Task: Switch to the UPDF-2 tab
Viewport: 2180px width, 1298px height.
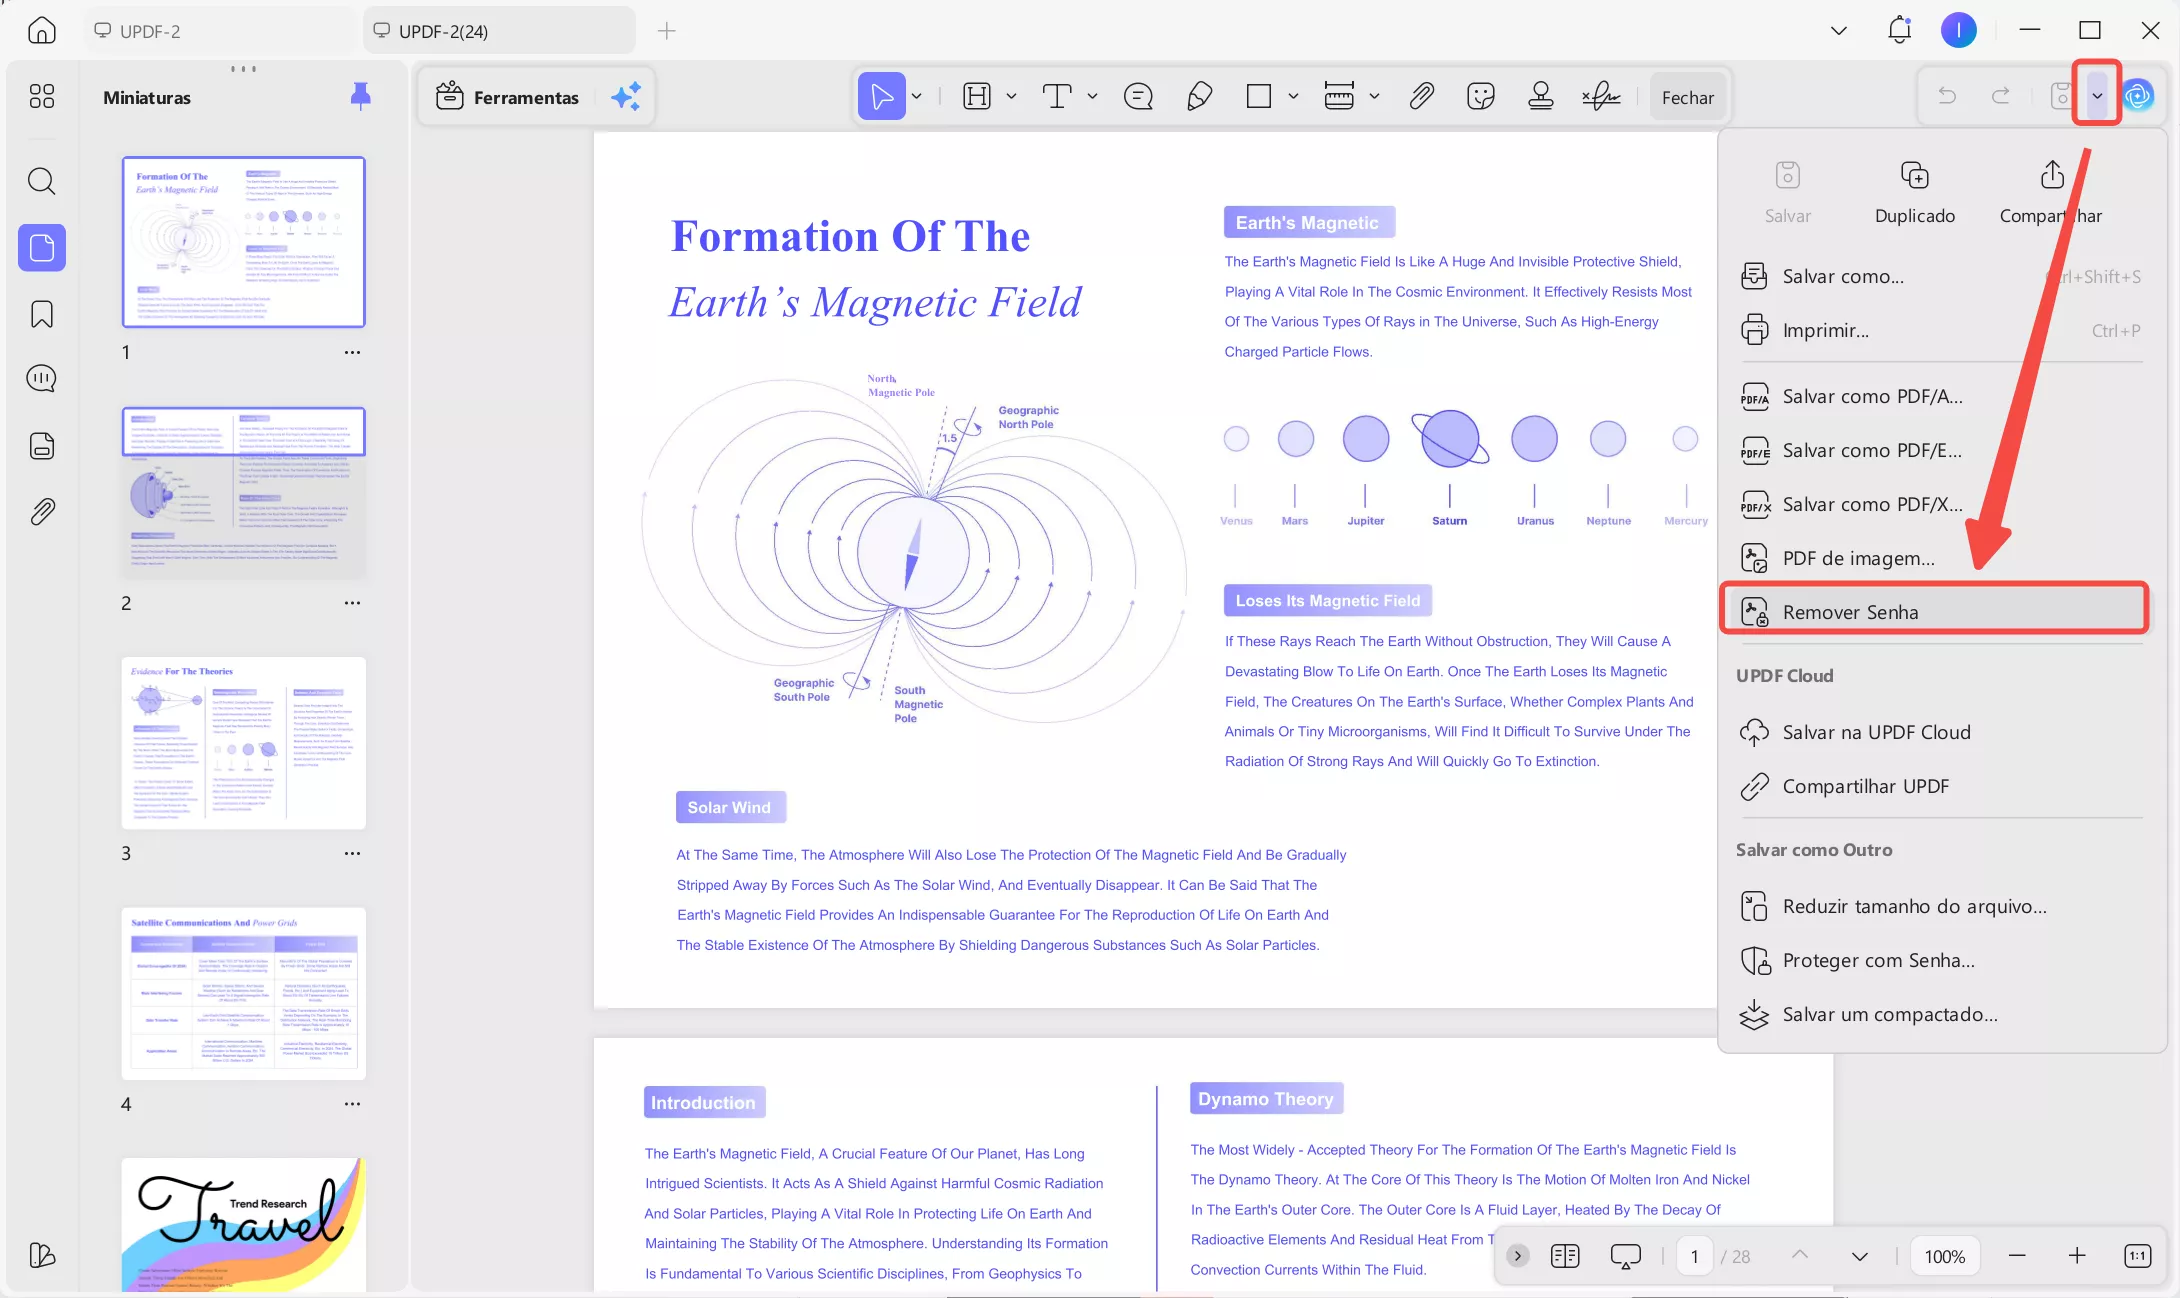Action: (150, 31)
